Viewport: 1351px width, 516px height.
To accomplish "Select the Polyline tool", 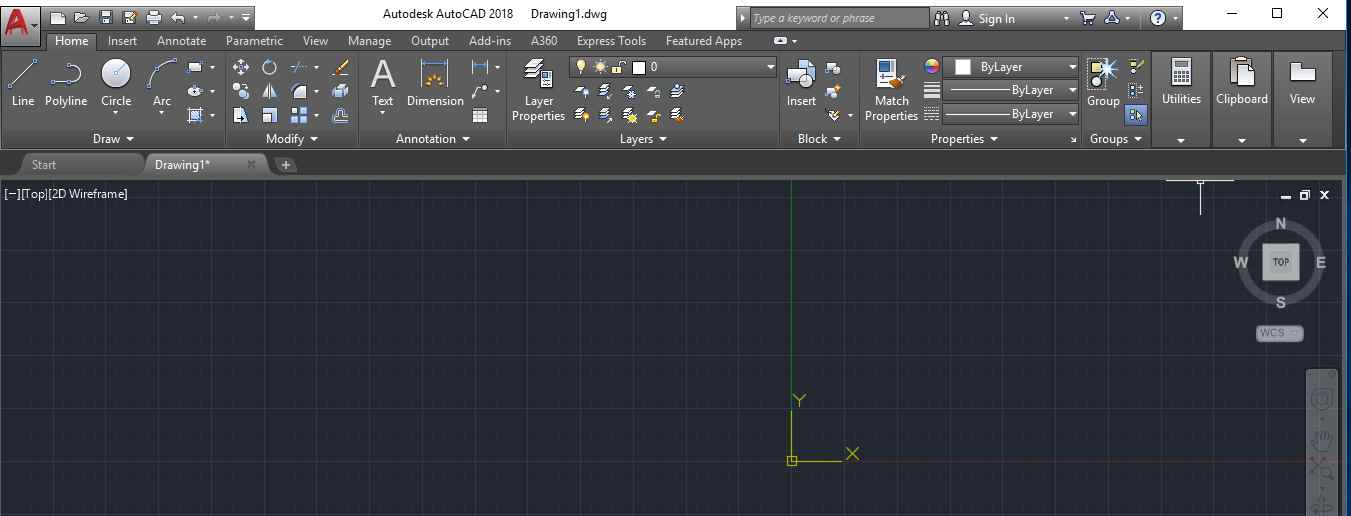I will [x=66, y=83].
